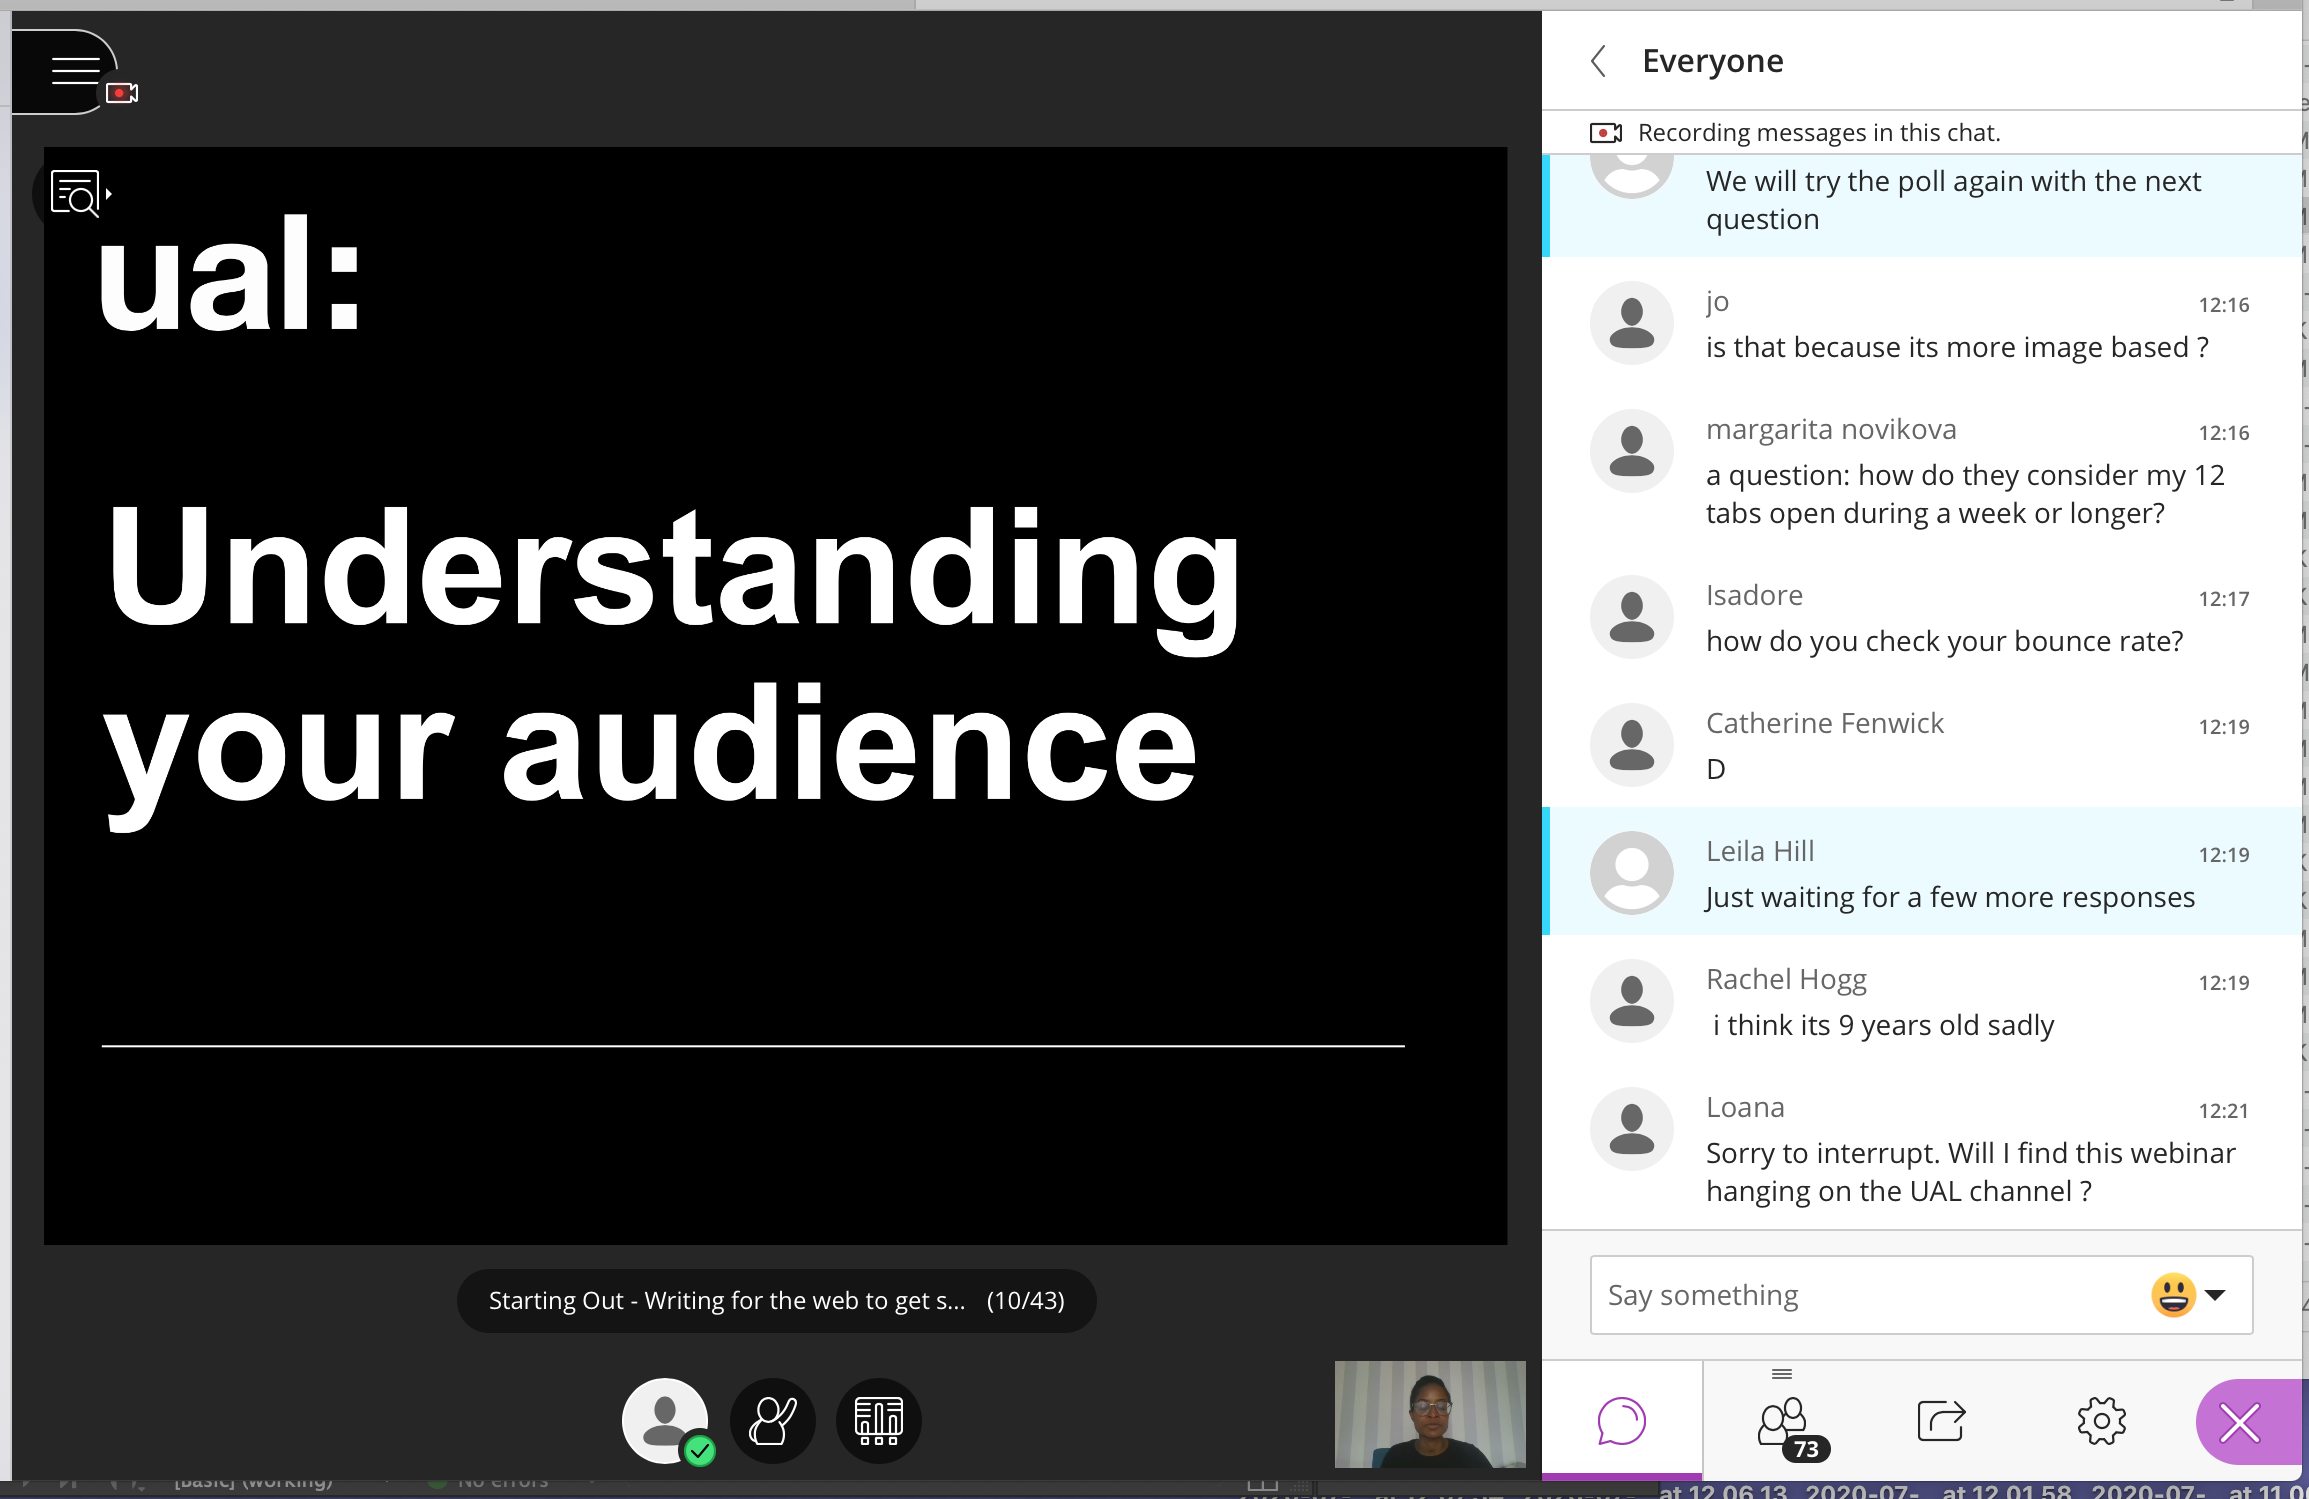Switch to the Chat tab
The height and width of the screenshot is (1499, 2309).
point(1621,1421)
